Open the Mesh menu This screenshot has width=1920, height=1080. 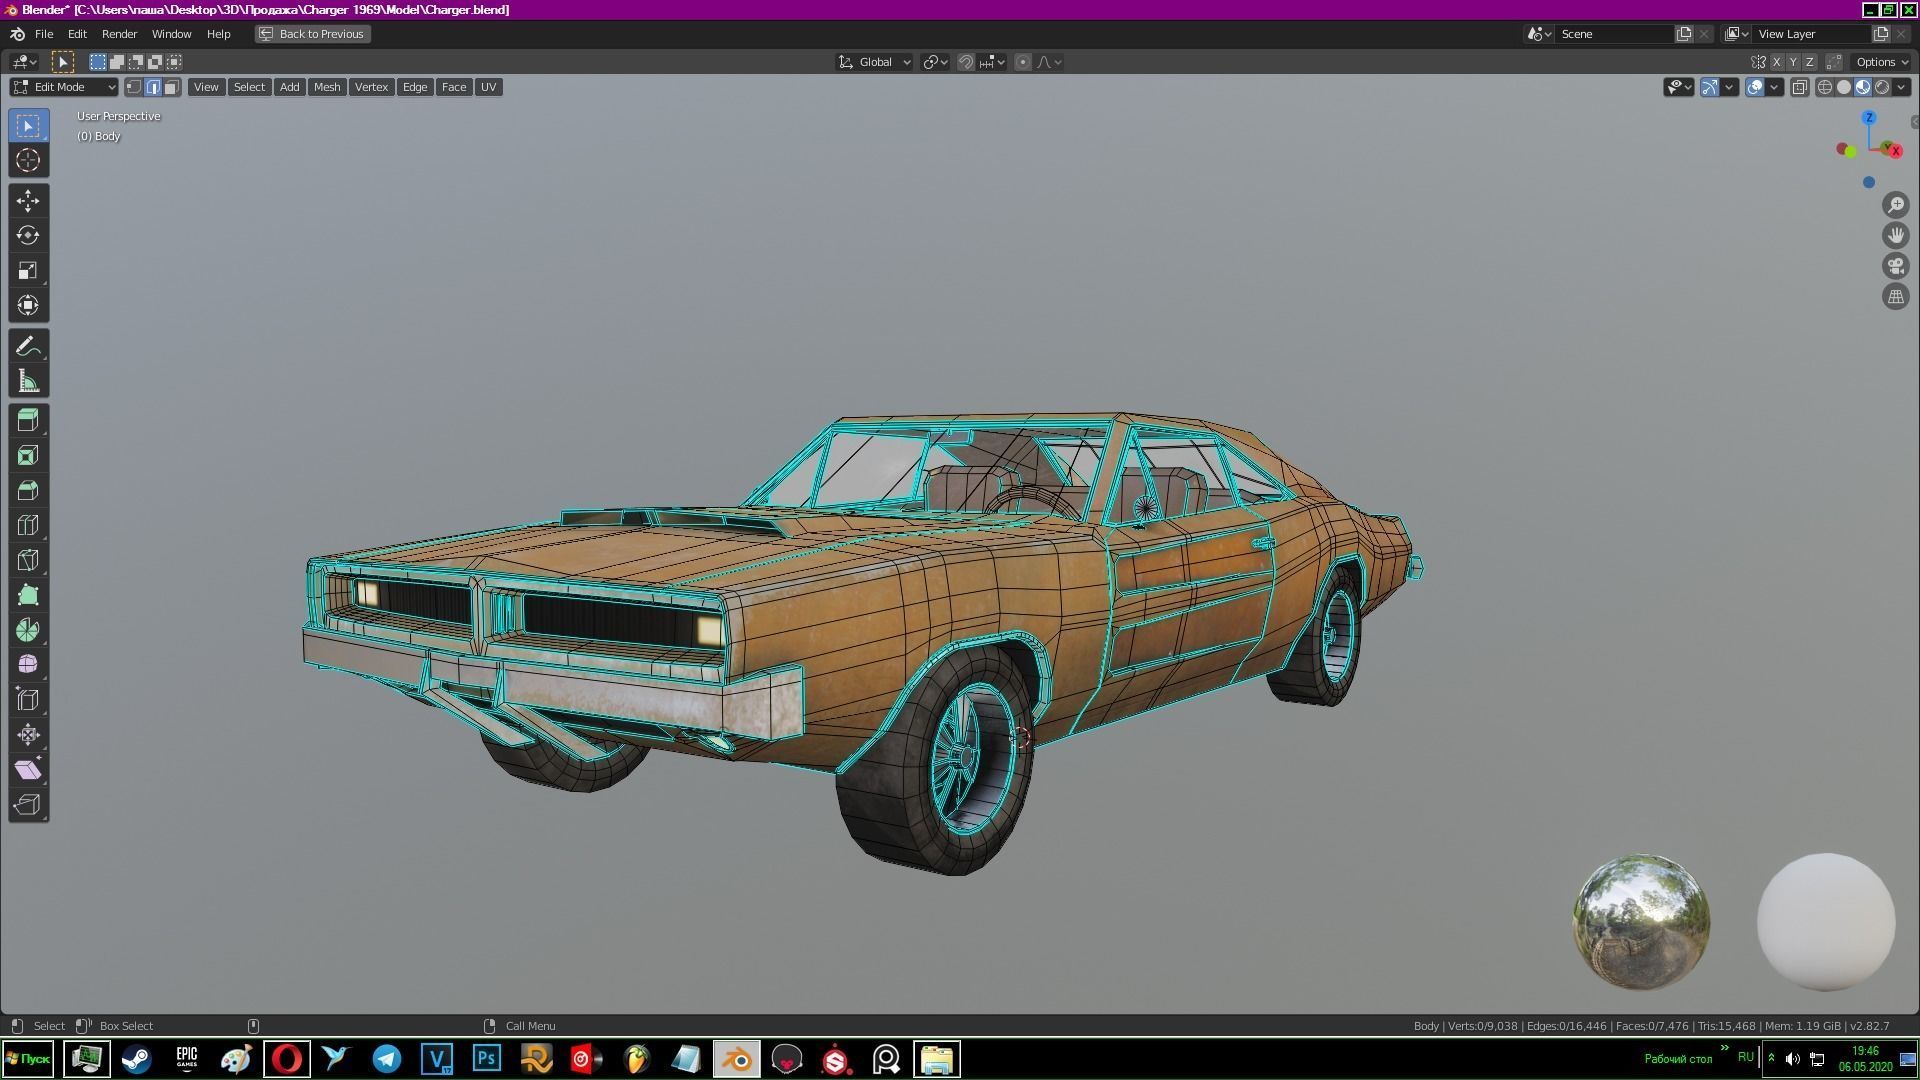point(327,87)
